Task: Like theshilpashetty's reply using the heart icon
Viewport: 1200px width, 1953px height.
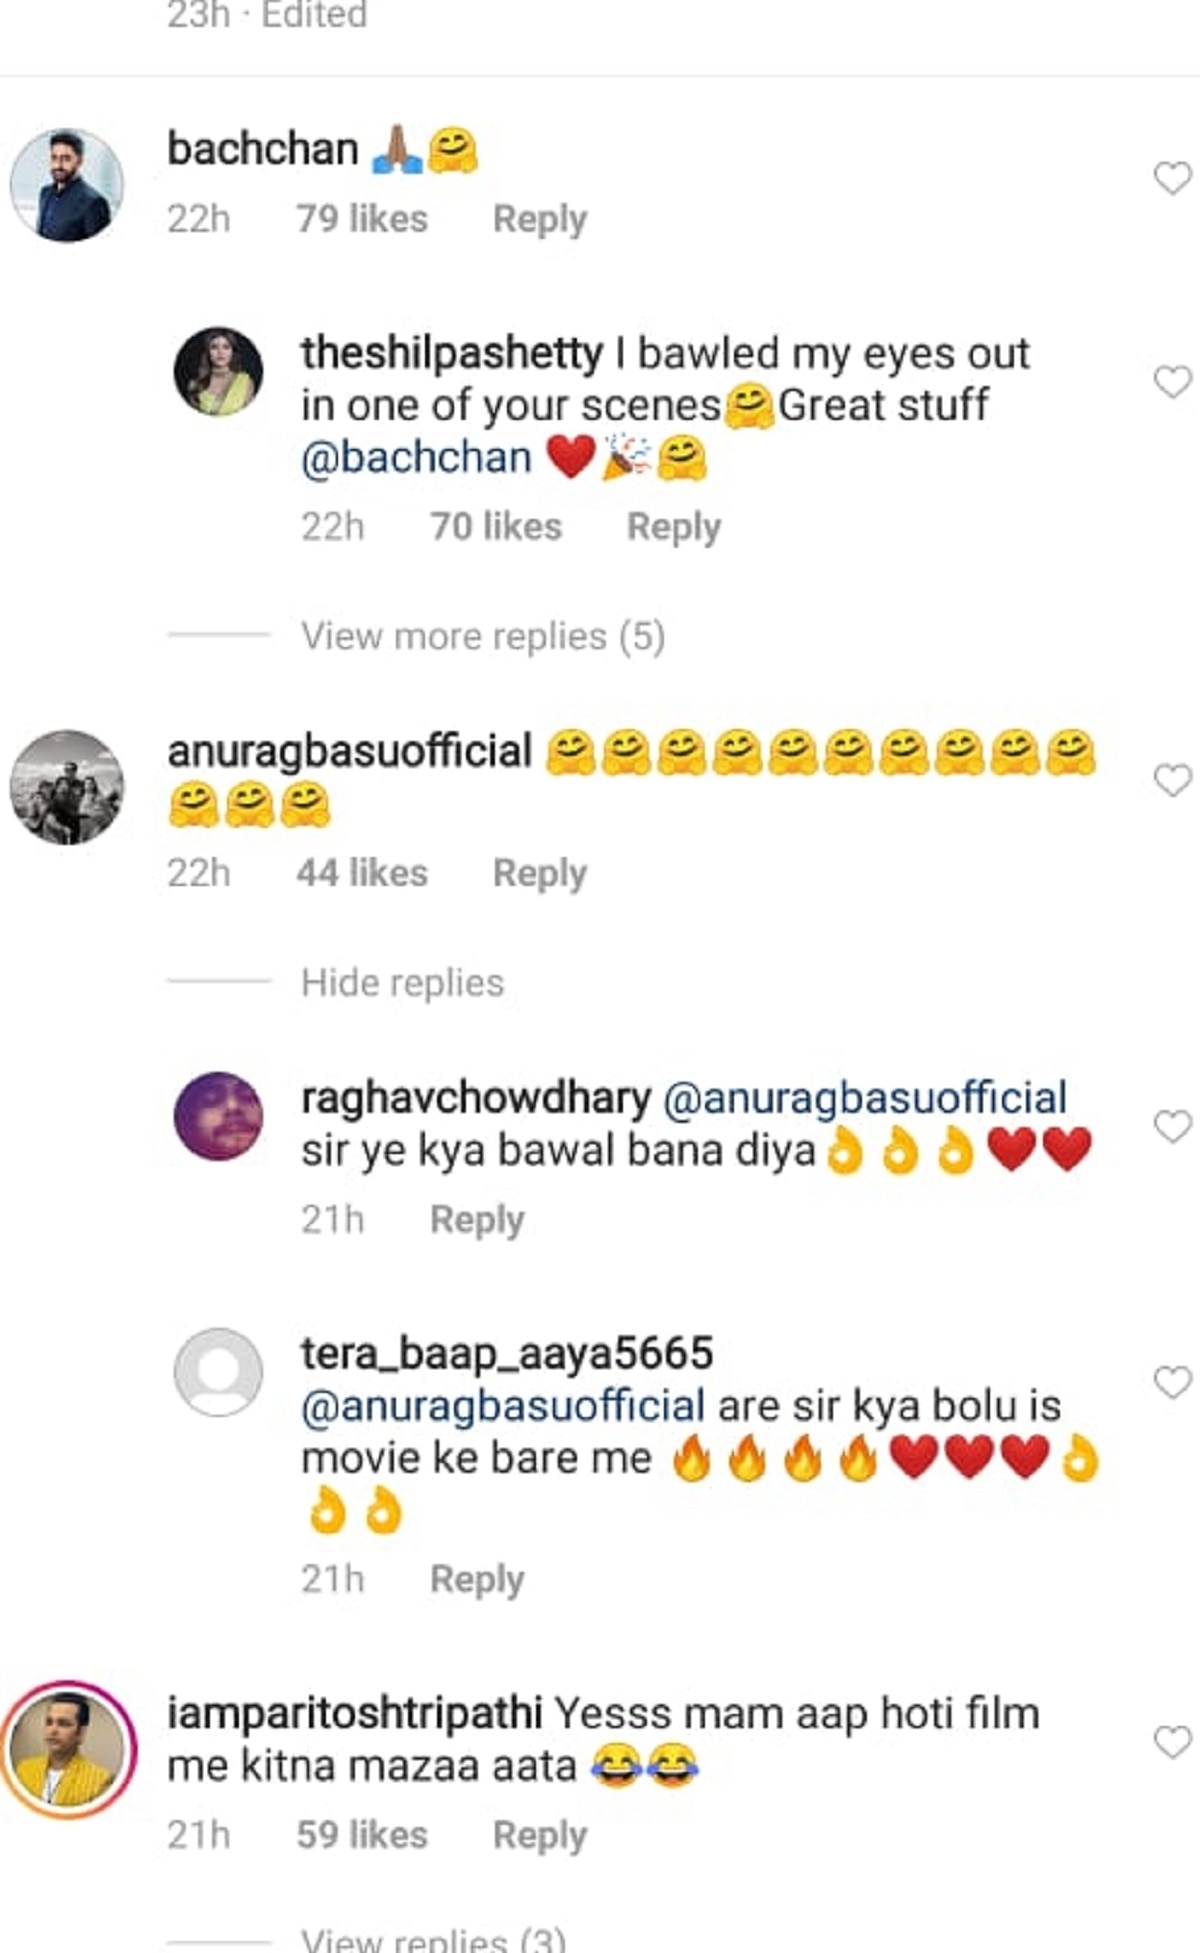Action: click(1172, 381)
